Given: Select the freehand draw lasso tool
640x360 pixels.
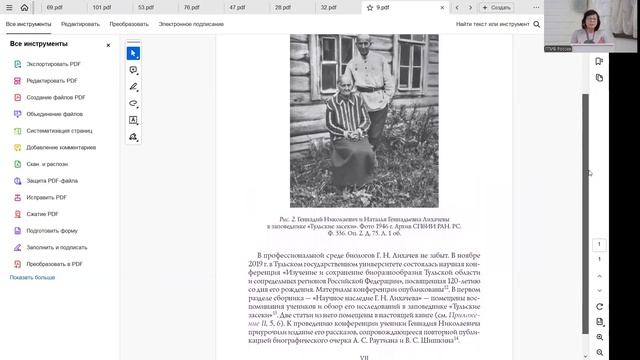Looking at the screenshot, I should (x=133, y=103).
